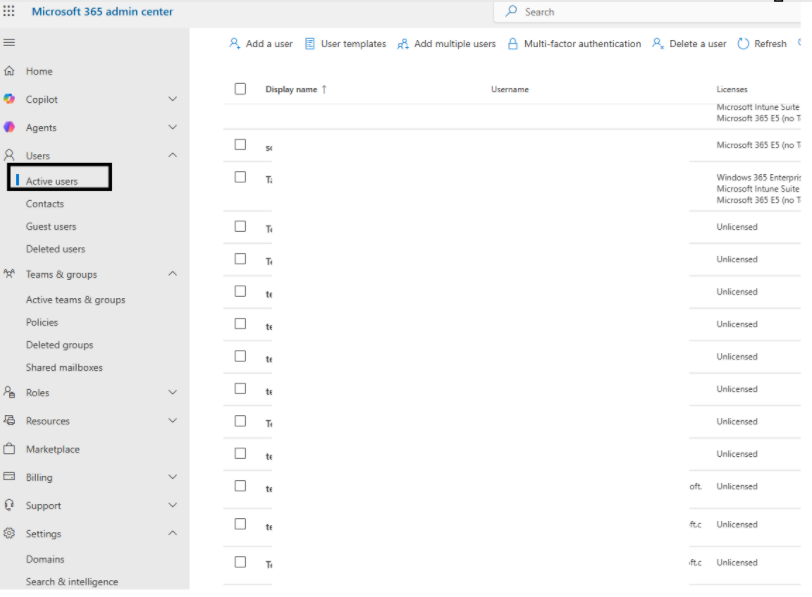The image size is (812, 597).
Task: Expand the Resources section chevron
Action: pyautogui.click(x=173, y=420)
